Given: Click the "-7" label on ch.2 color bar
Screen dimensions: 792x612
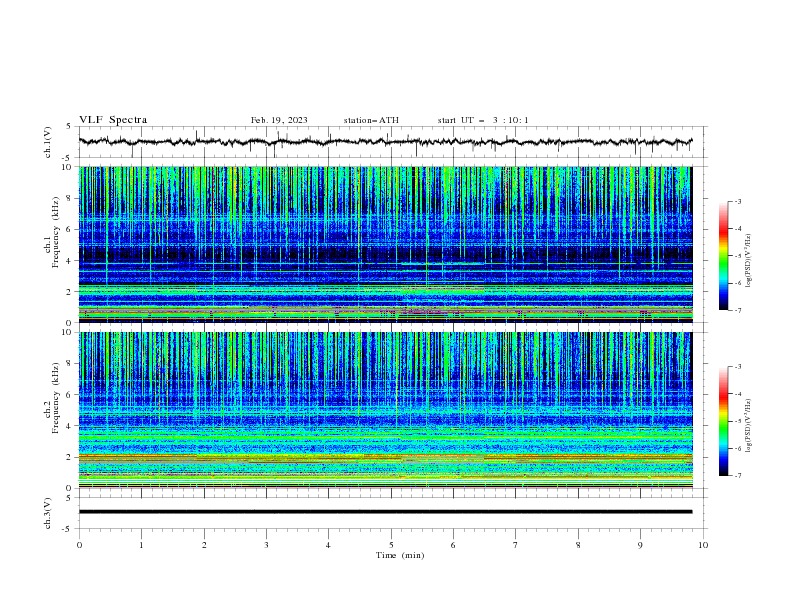Looking at the screenshot, I should (x=737, y=476).
